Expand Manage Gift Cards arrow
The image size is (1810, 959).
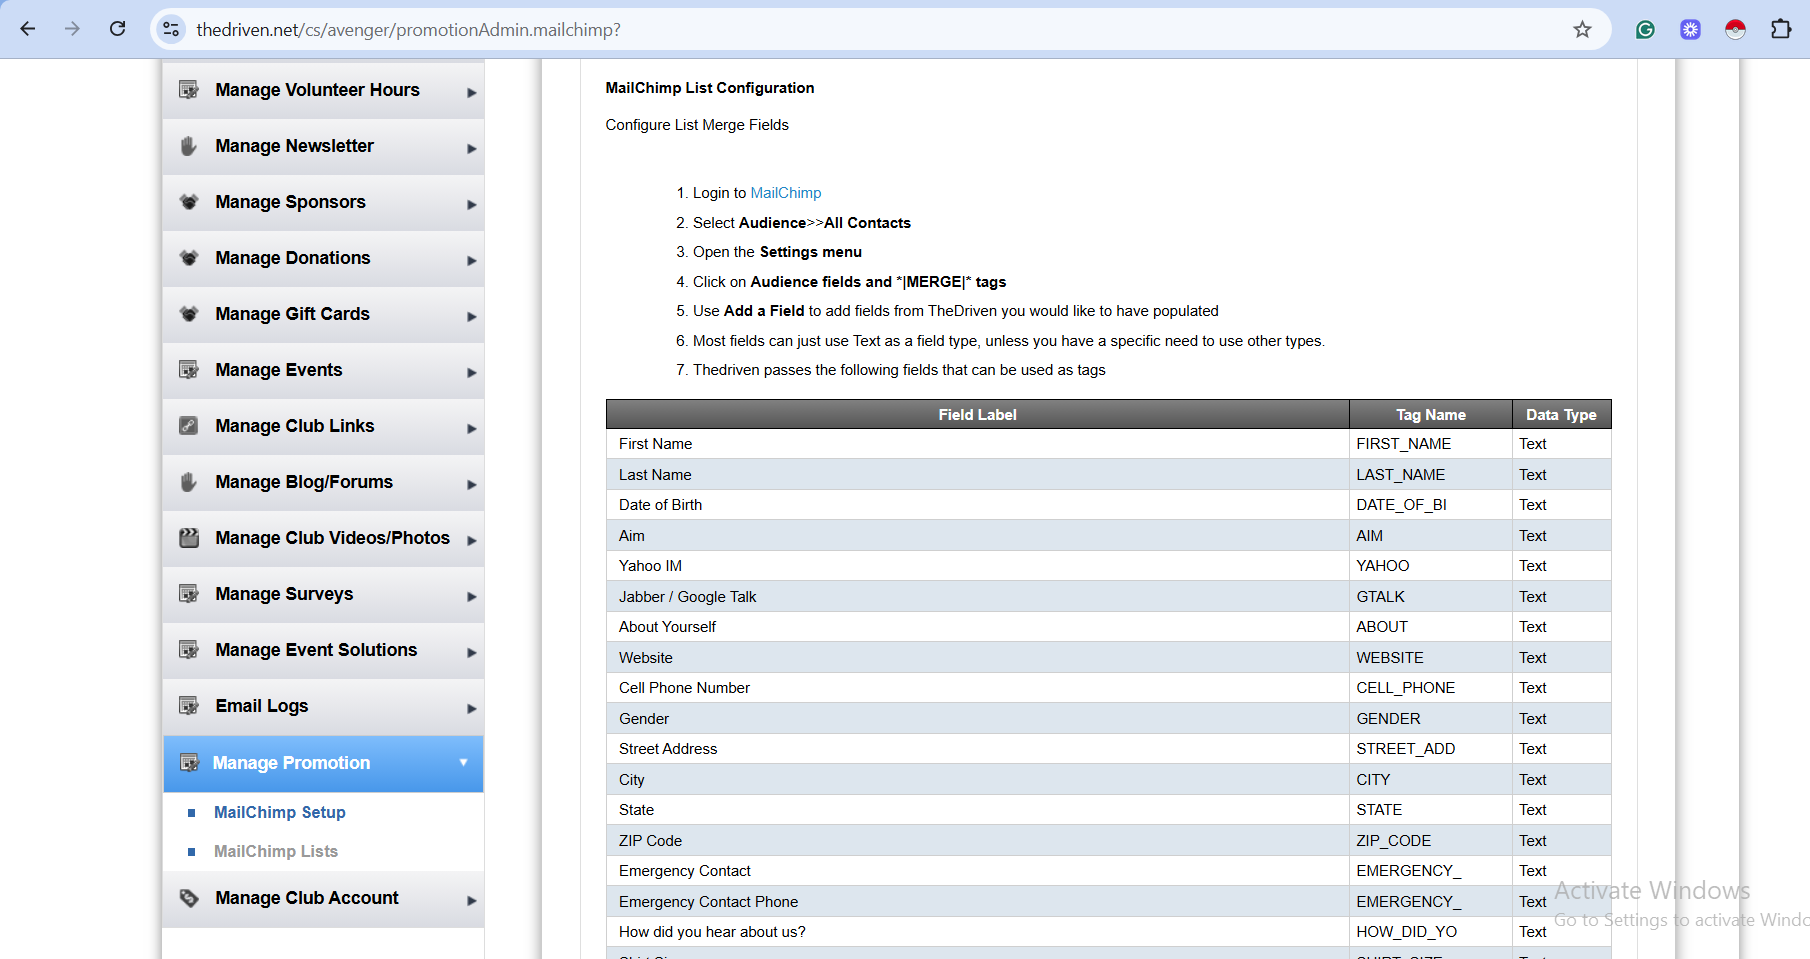tap(472, 317)
